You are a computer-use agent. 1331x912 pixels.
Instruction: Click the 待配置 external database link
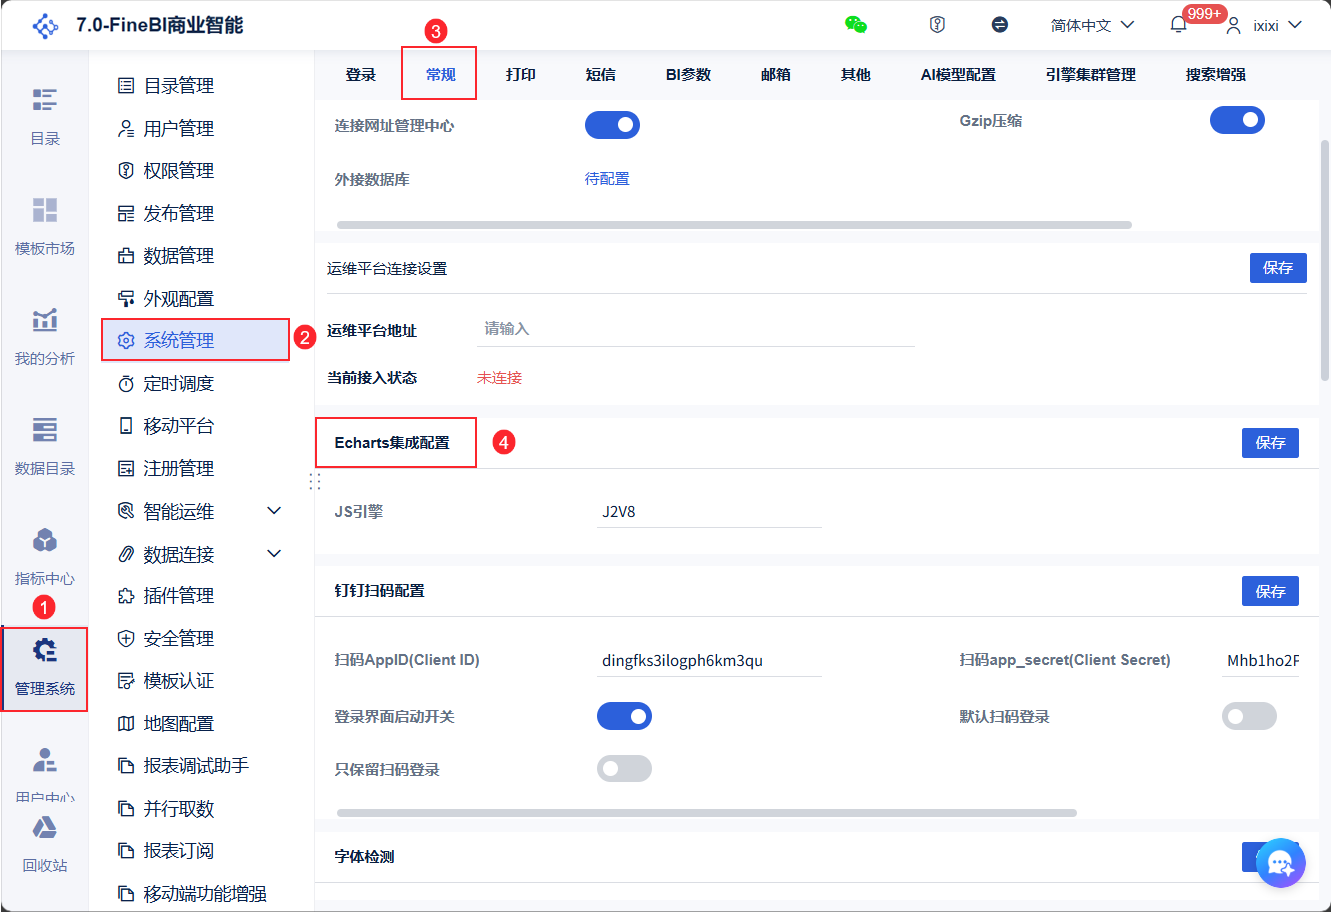(x=607, y=179)
